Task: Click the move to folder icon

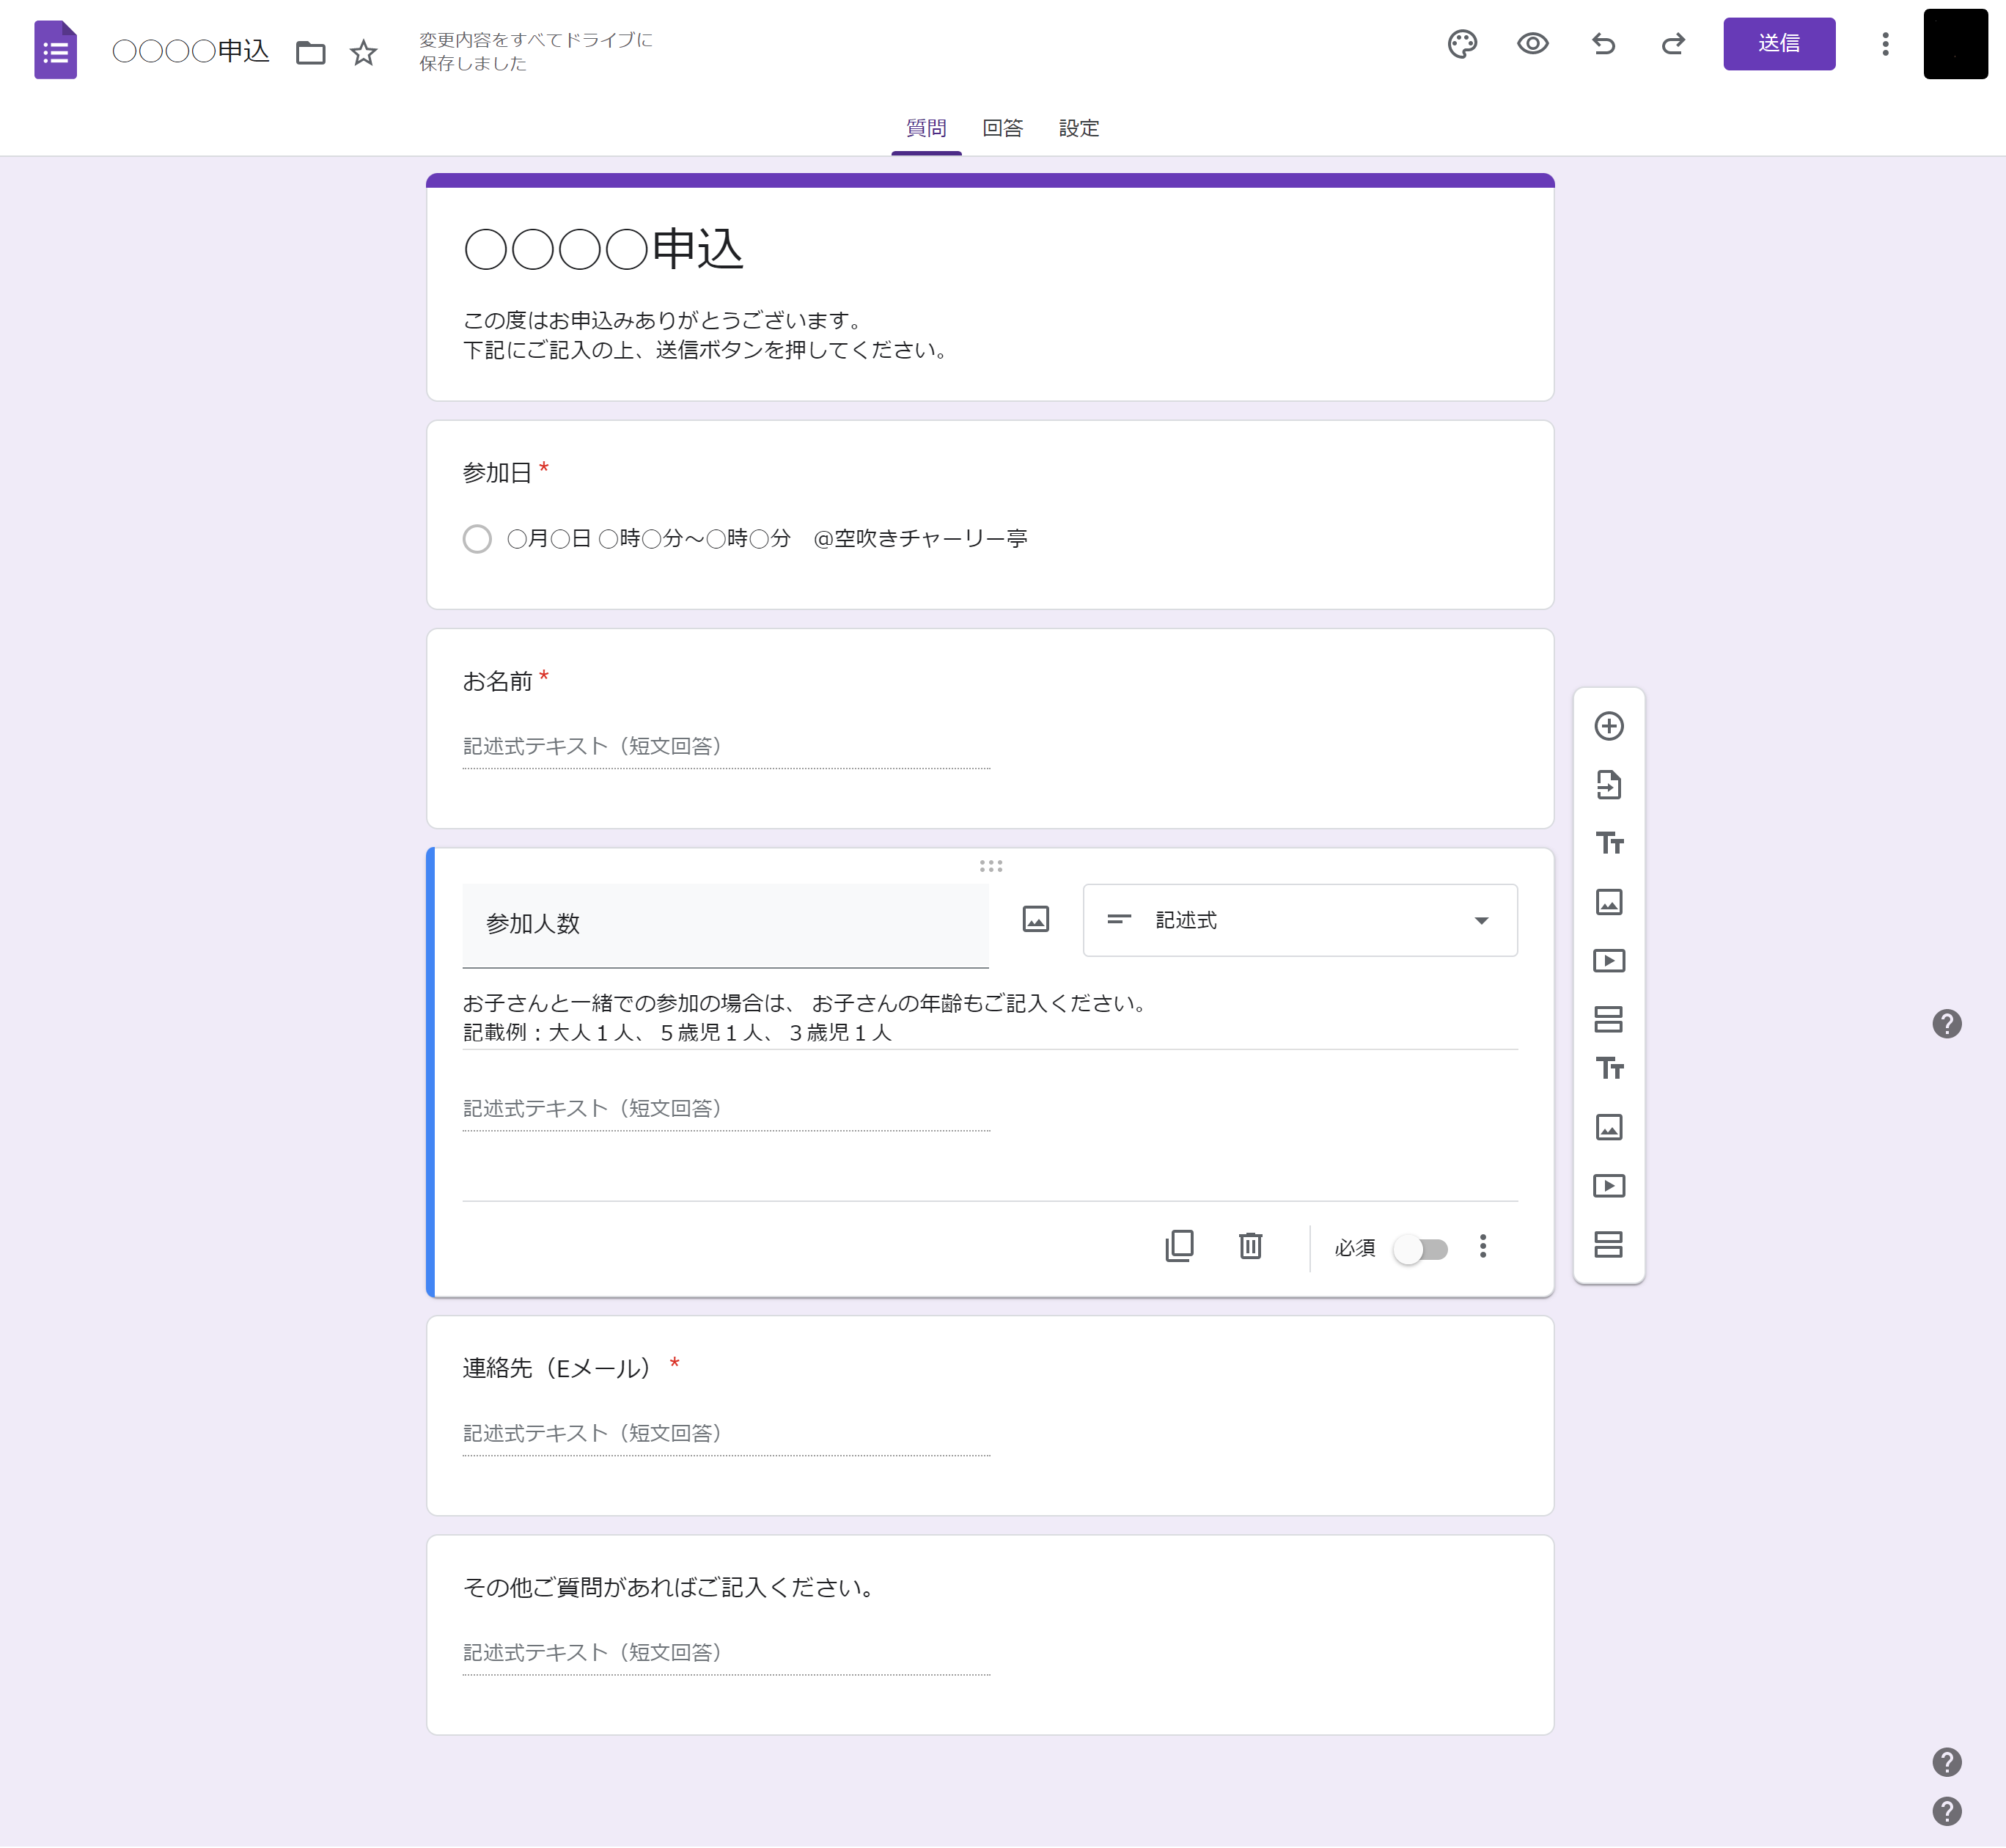Action: [311, 52]
